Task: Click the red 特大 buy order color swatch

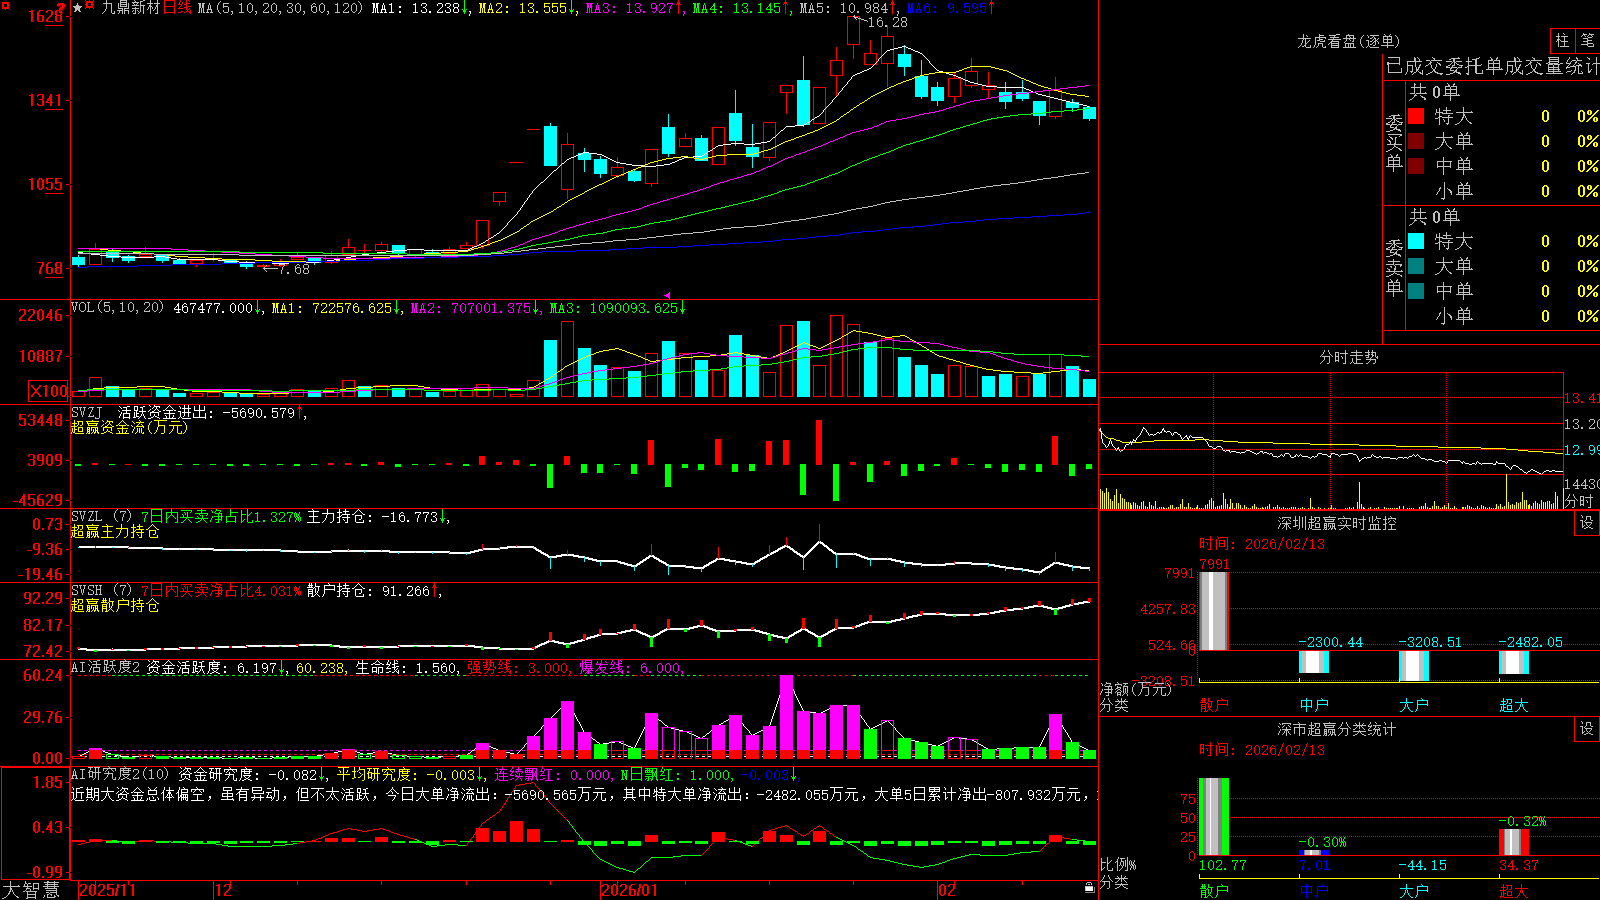Action: 1416,116
